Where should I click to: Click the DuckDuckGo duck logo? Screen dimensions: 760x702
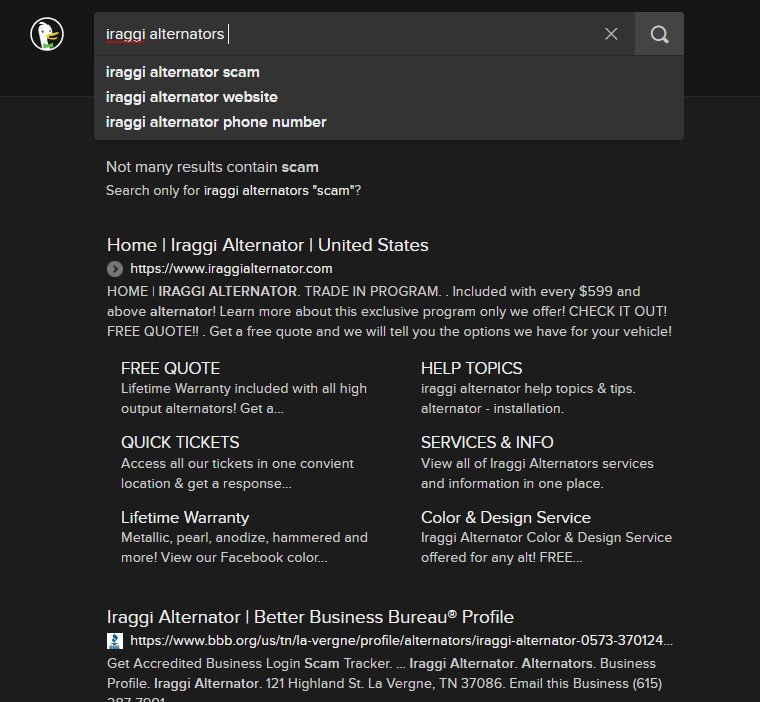(47, 34)
